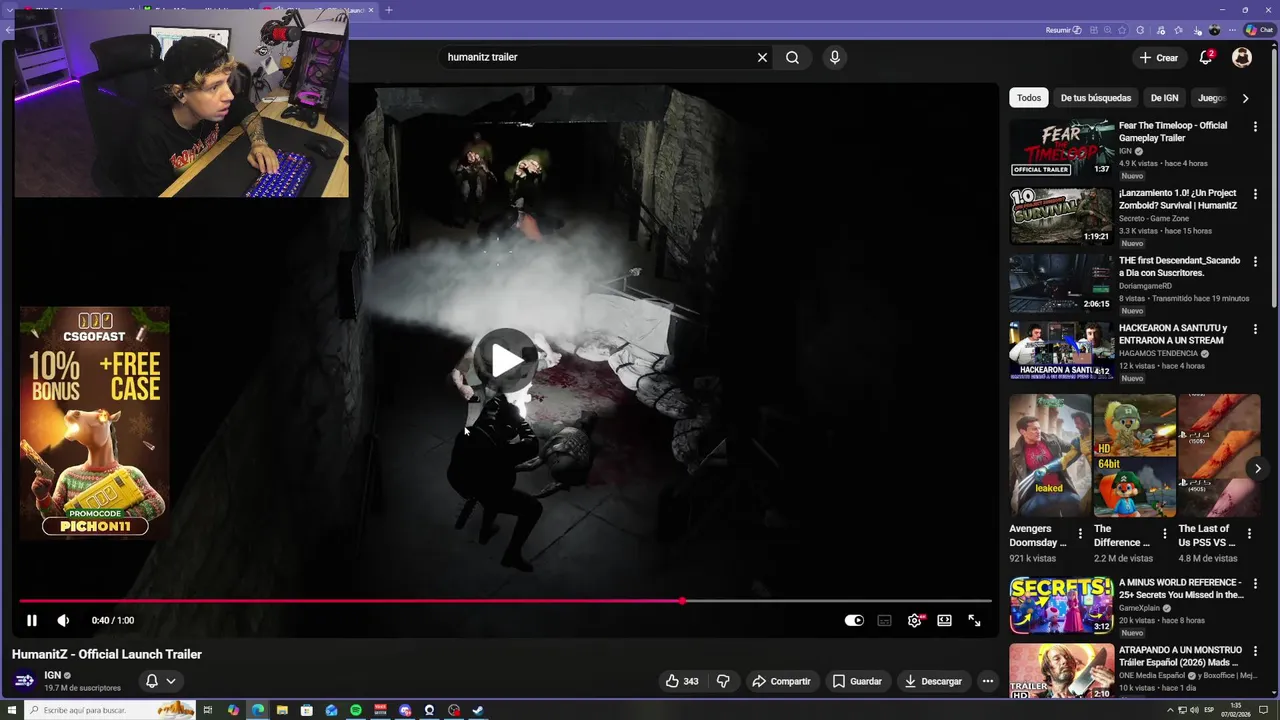Start voice search with the microphone
Viewport: 1280px width, 720px height.
[834, 57]
